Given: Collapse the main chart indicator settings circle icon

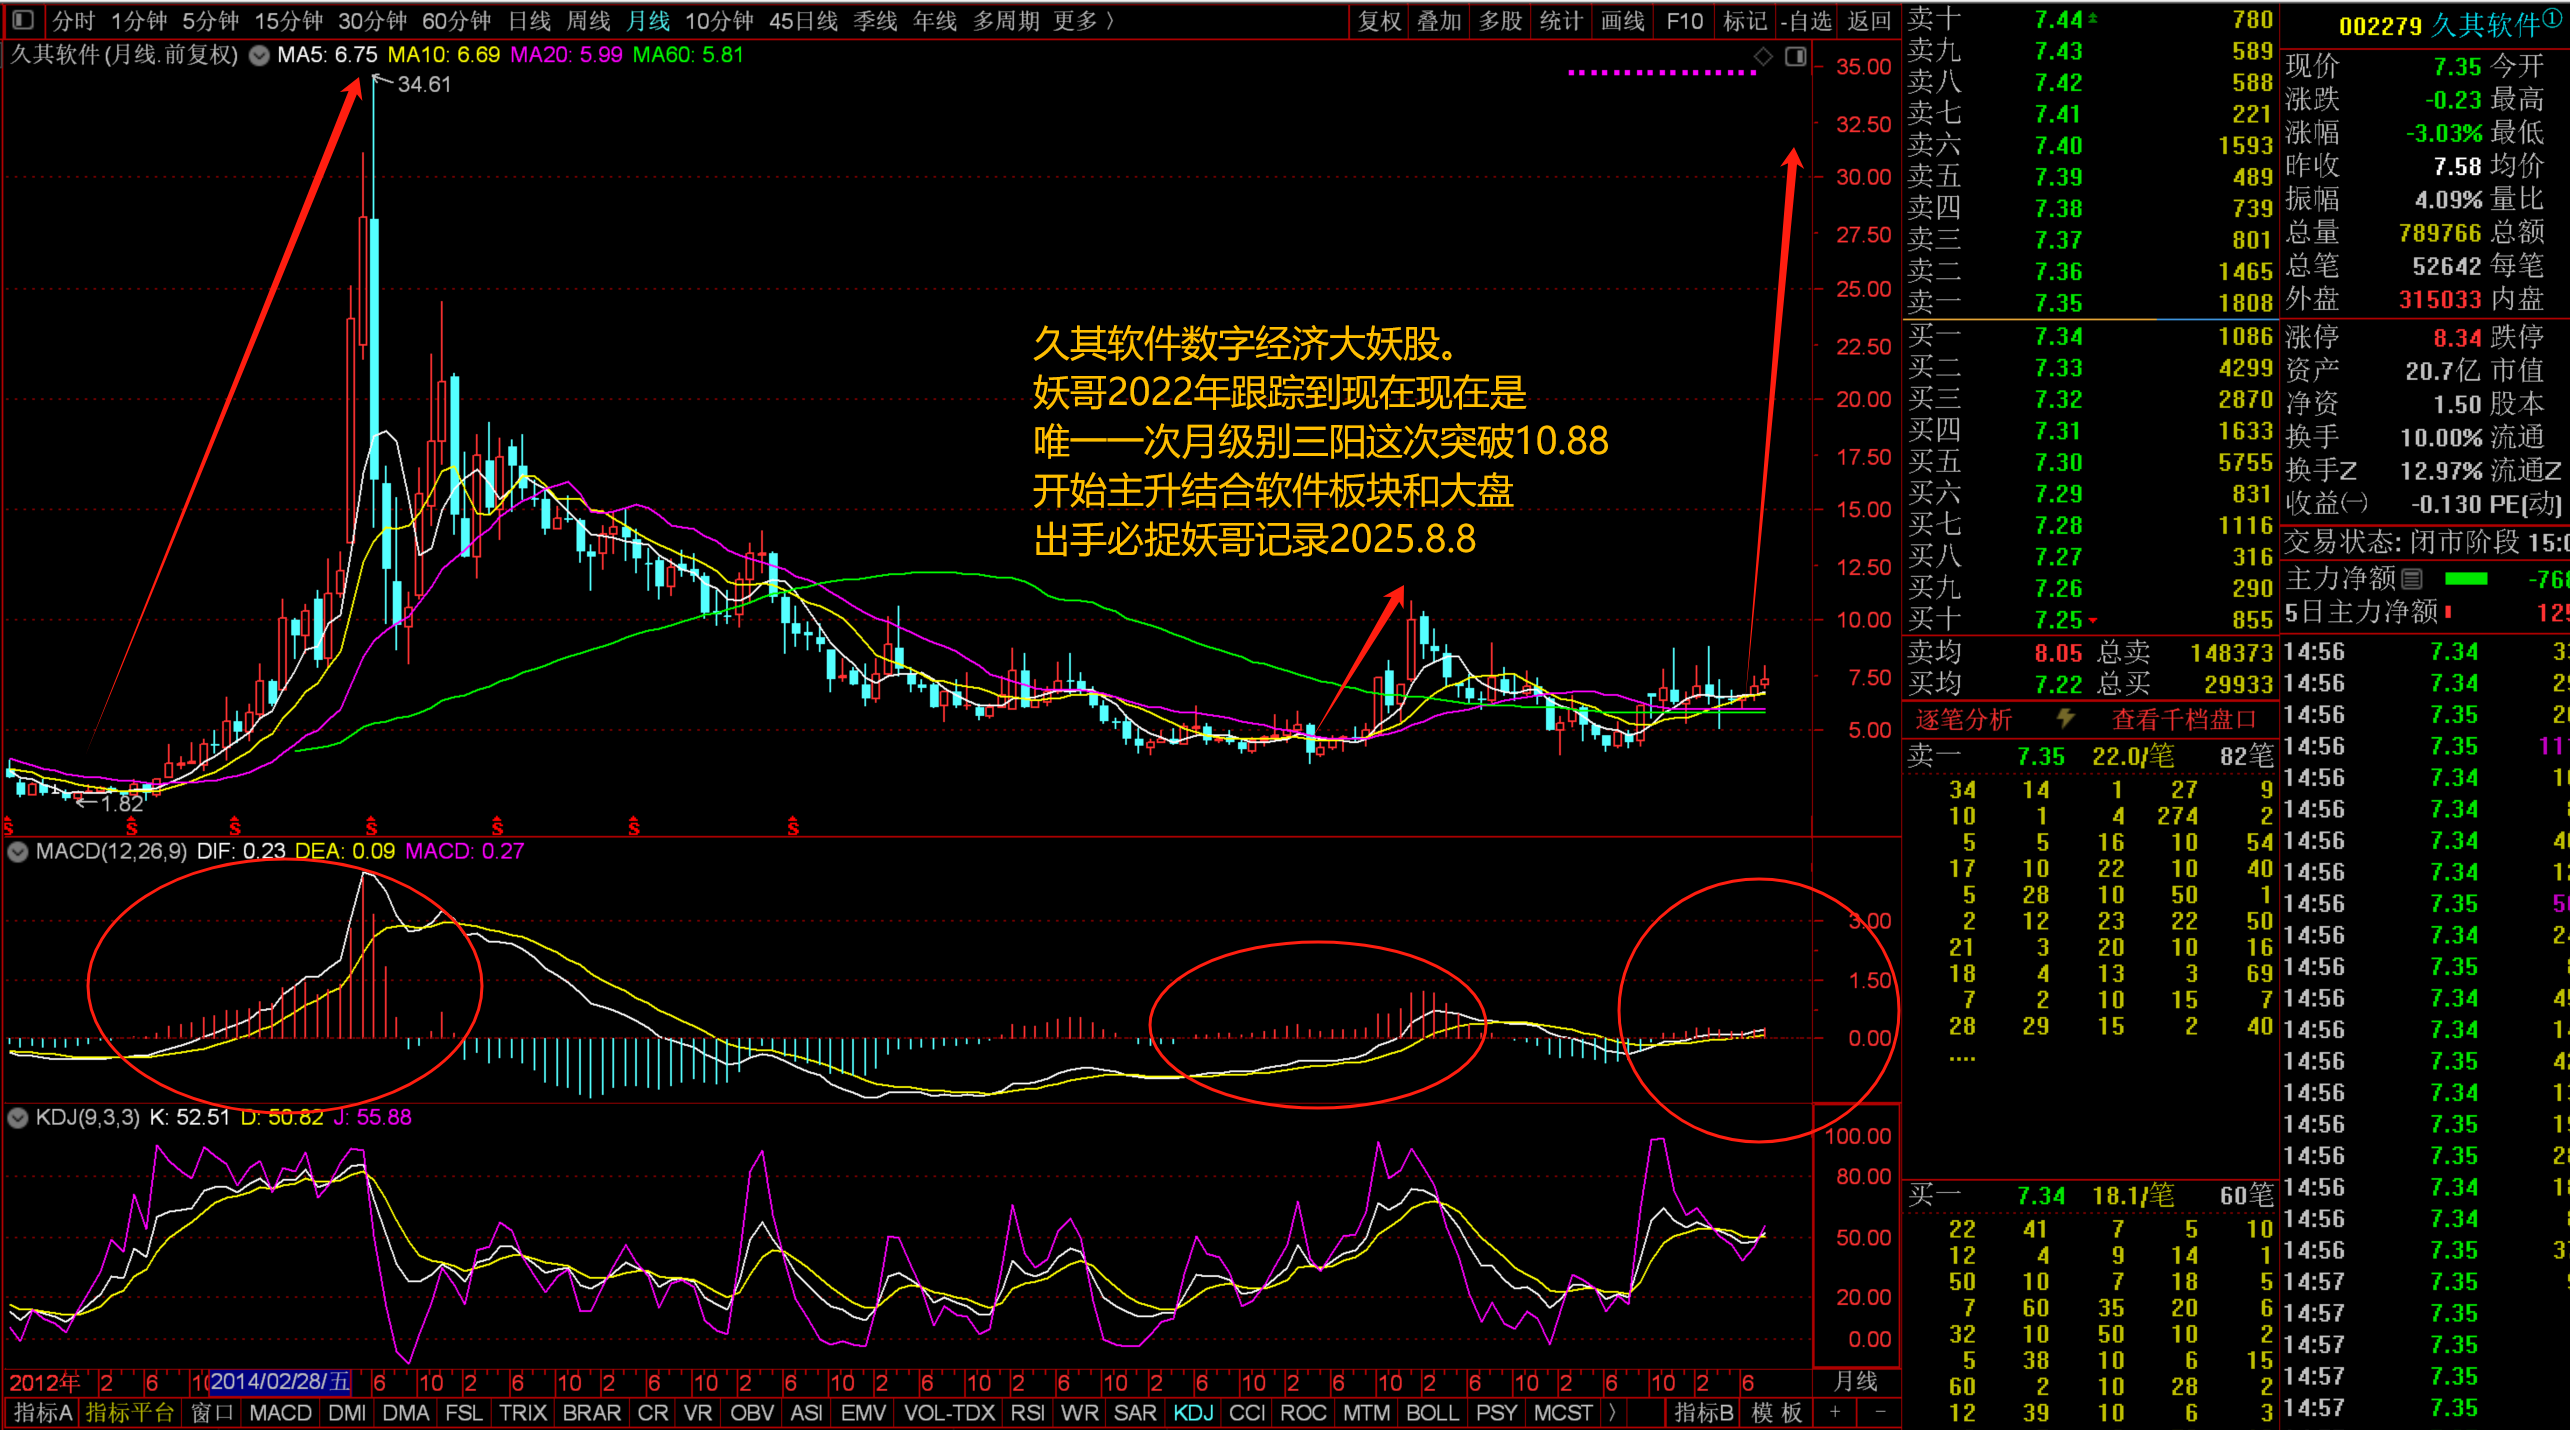Looking at the screenshot, I should tap(259, 56).
